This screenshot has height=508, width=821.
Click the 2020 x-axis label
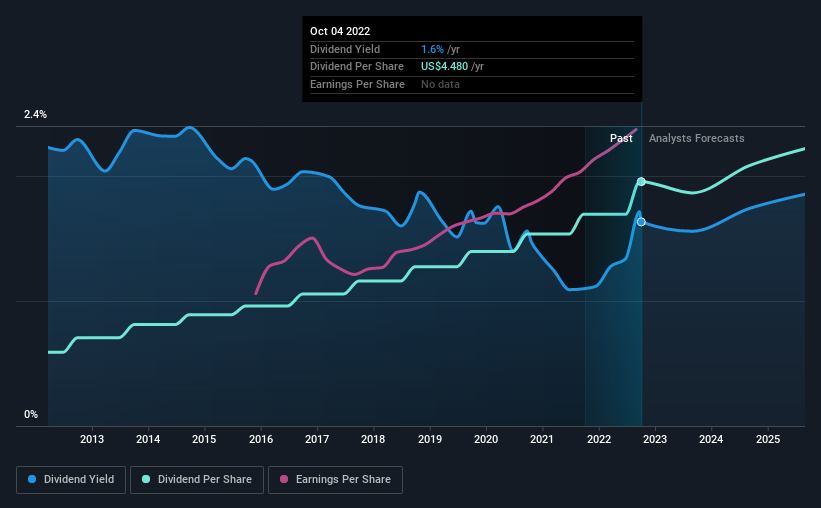coord(486,439)
